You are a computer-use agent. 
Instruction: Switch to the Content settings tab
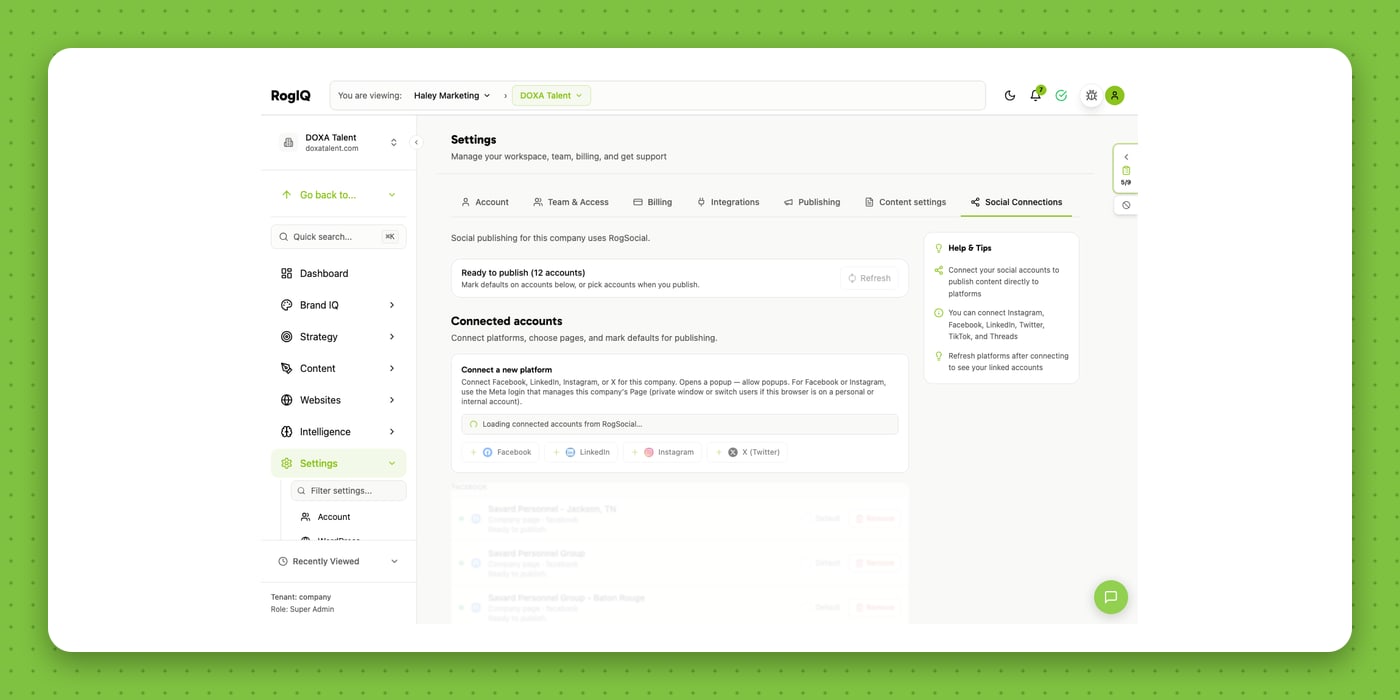coord(905,202)
